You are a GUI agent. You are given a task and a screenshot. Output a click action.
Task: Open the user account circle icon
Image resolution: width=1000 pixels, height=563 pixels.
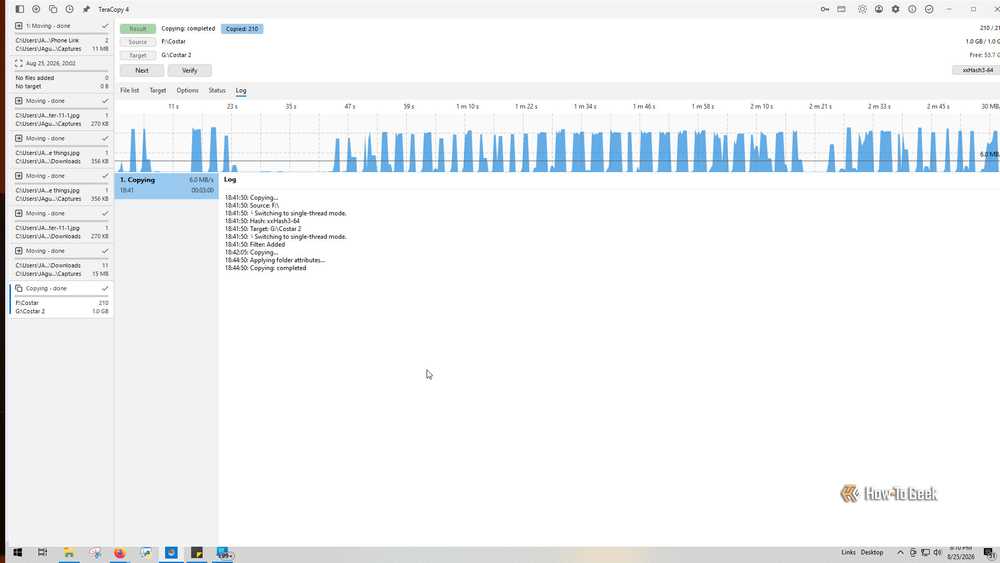[x=879, y=10]
